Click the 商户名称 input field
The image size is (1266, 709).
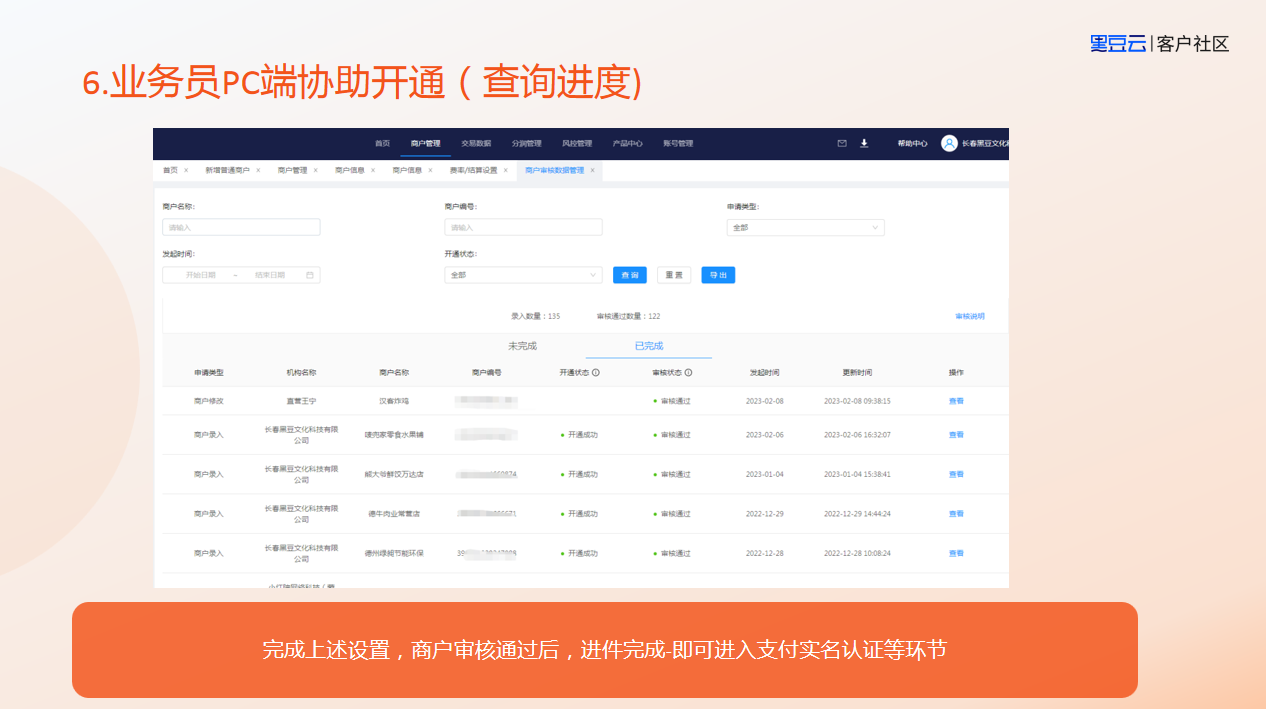tap(241, 227)
